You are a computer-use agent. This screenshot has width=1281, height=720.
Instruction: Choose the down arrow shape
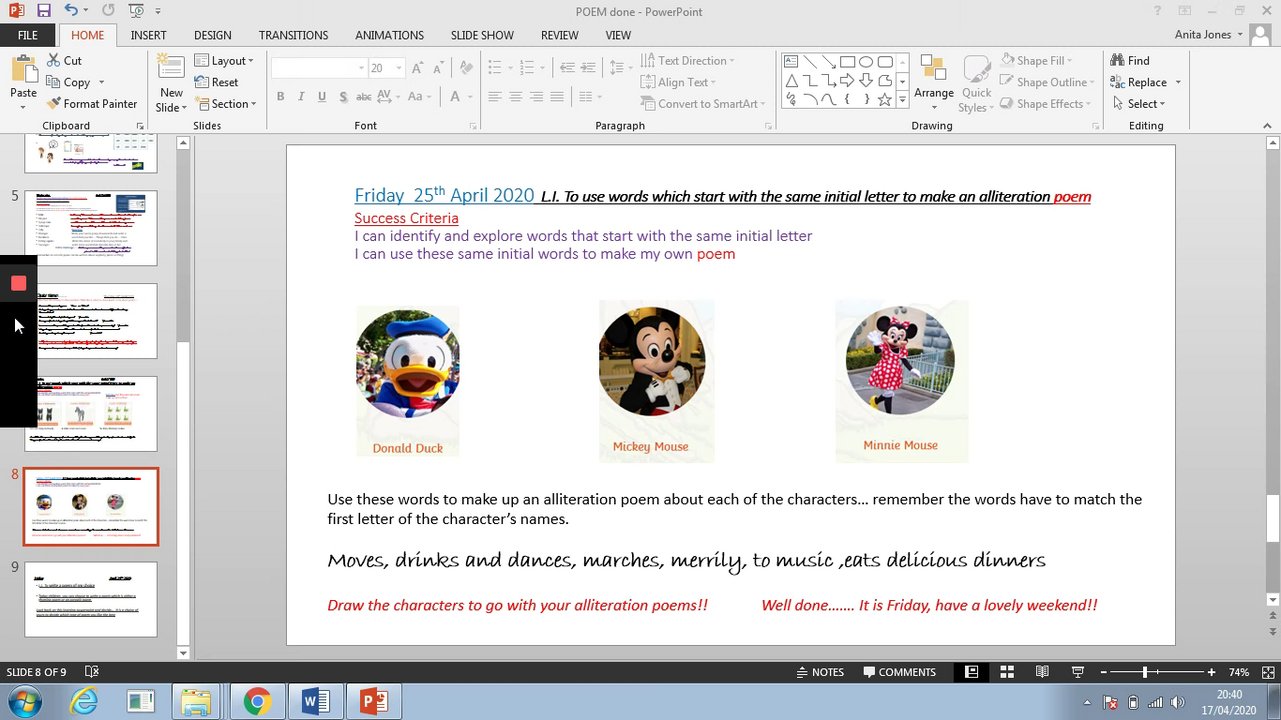[866, 81]
